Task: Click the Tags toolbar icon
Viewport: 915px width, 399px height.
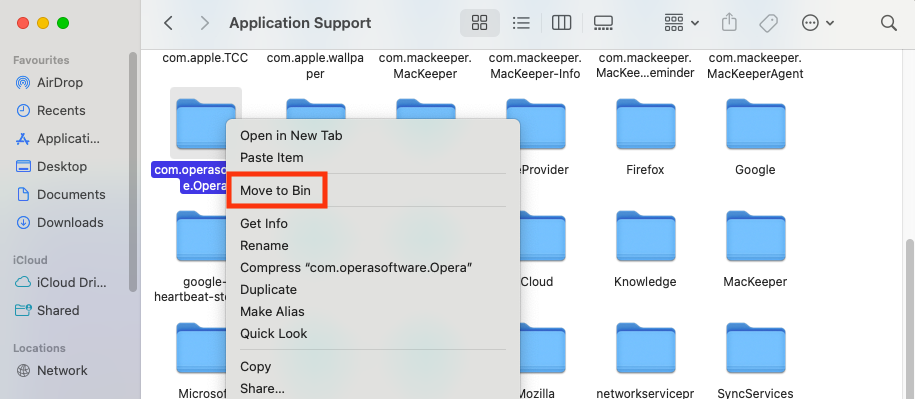Action: tap(768, 23)
